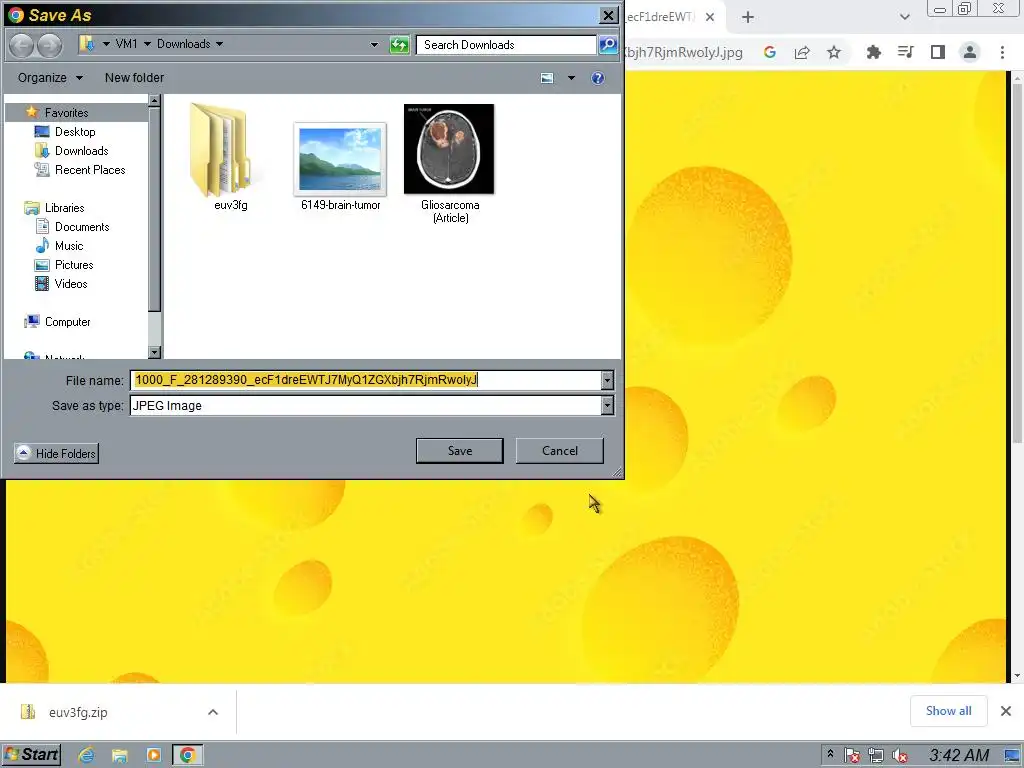Select Libraries in navigation pane
The height and width of the screenshot is (768, 1024).
click(x=64, y=208)
